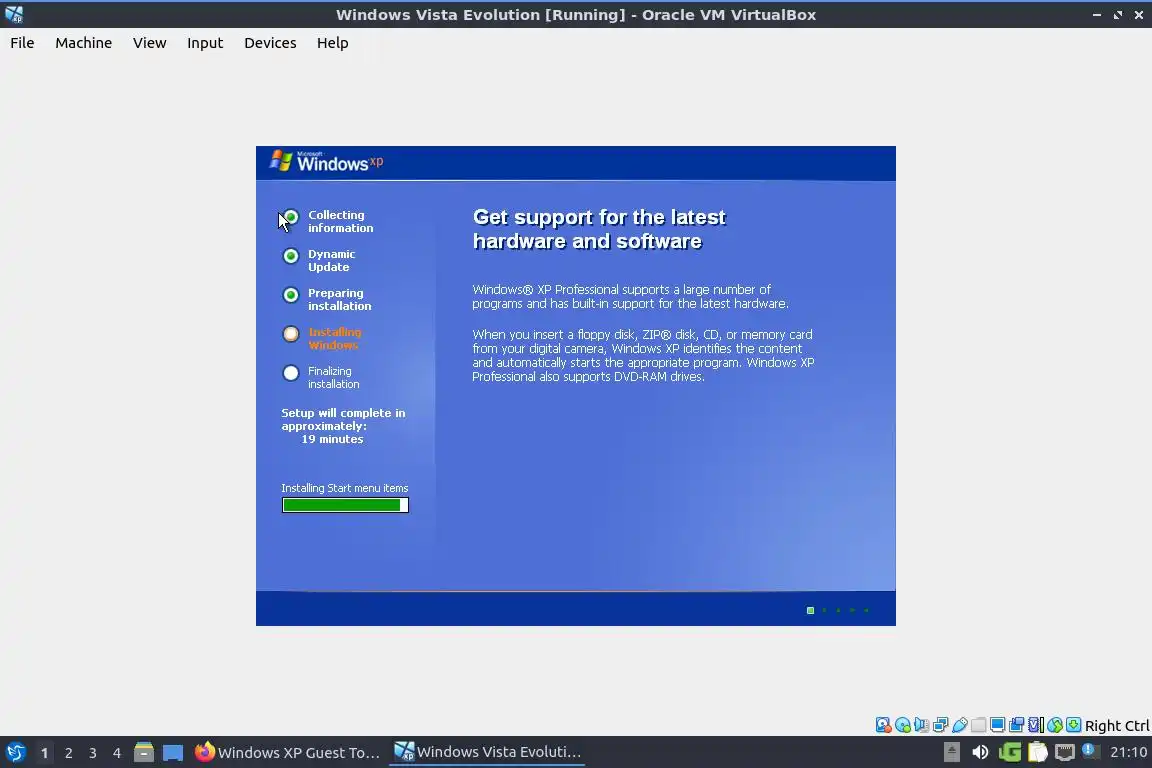Screen dimensions: 1152x768
Task: Maximize the VirtualBox window
Action: point(1117,15)
